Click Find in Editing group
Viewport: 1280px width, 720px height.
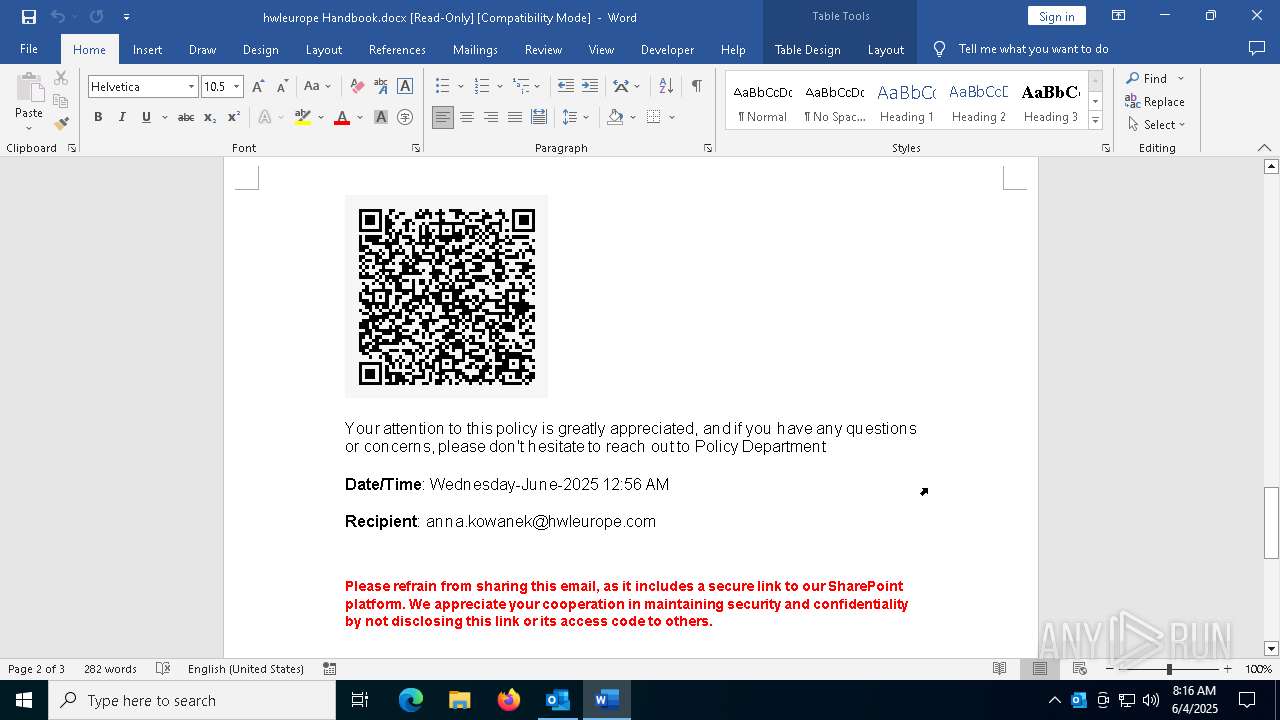1146,78
